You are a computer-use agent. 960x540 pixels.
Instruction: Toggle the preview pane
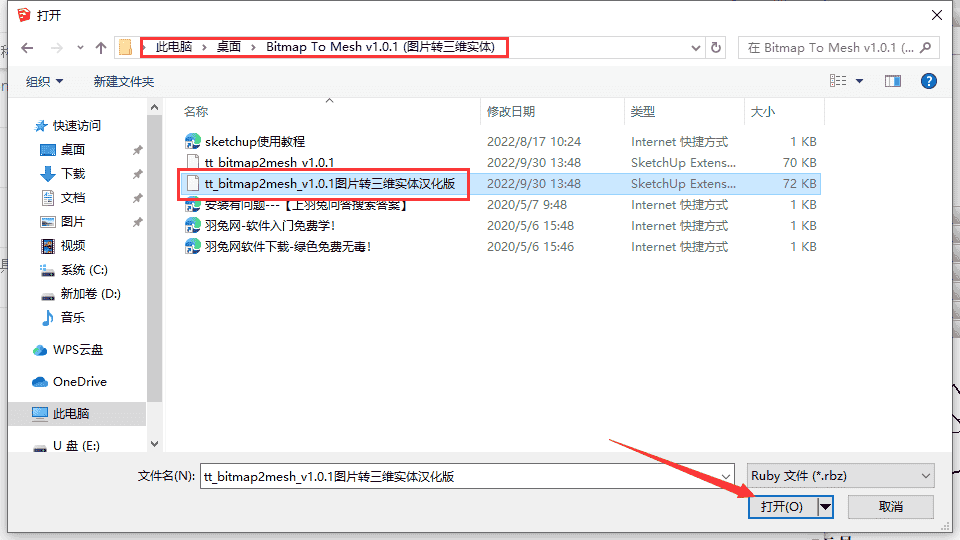click(893, 81)
